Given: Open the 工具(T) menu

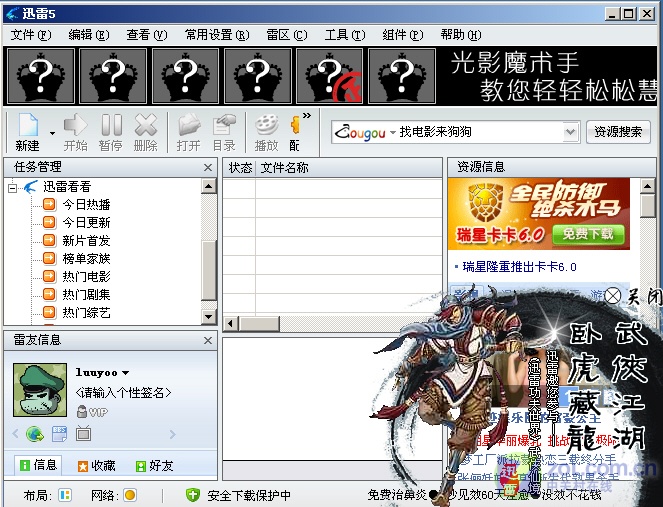Looking at the screenshot, I should [344, 35].
